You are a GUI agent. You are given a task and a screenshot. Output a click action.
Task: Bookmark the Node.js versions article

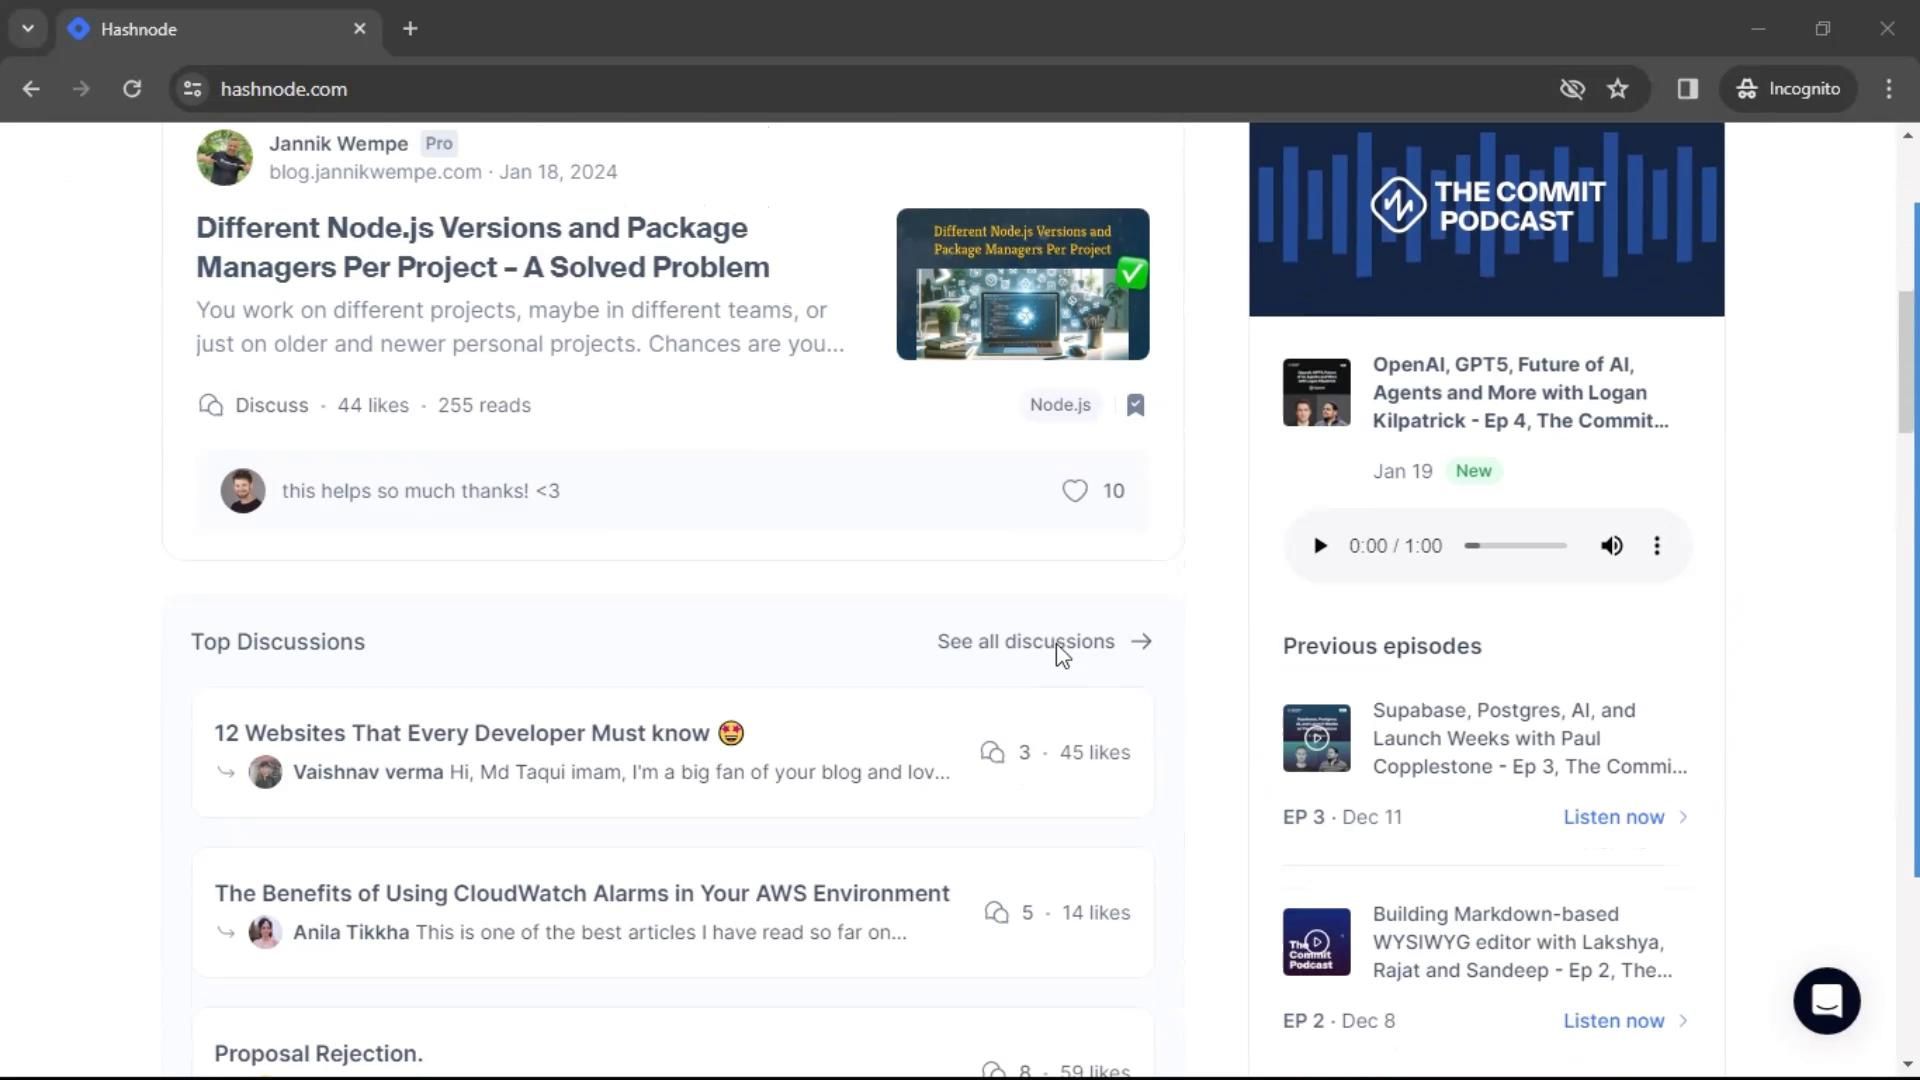click(1135, 405)
